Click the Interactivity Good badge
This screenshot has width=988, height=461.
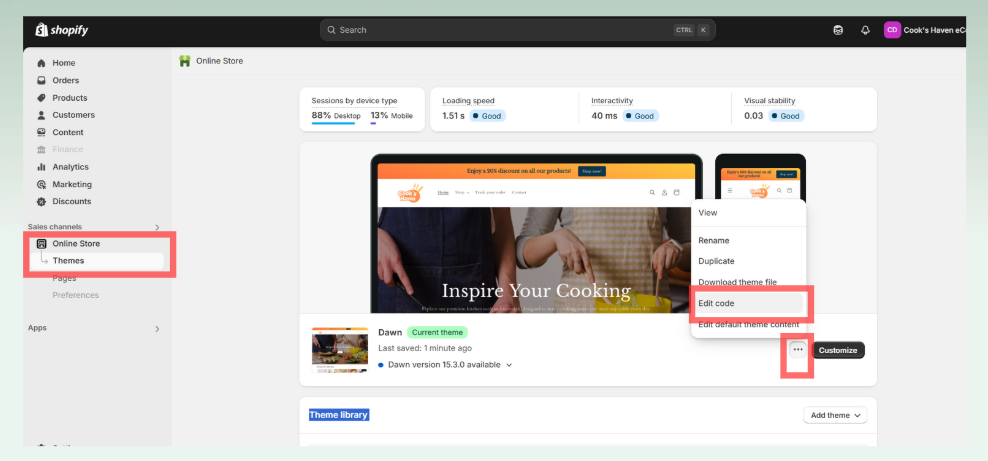(640, 116)
